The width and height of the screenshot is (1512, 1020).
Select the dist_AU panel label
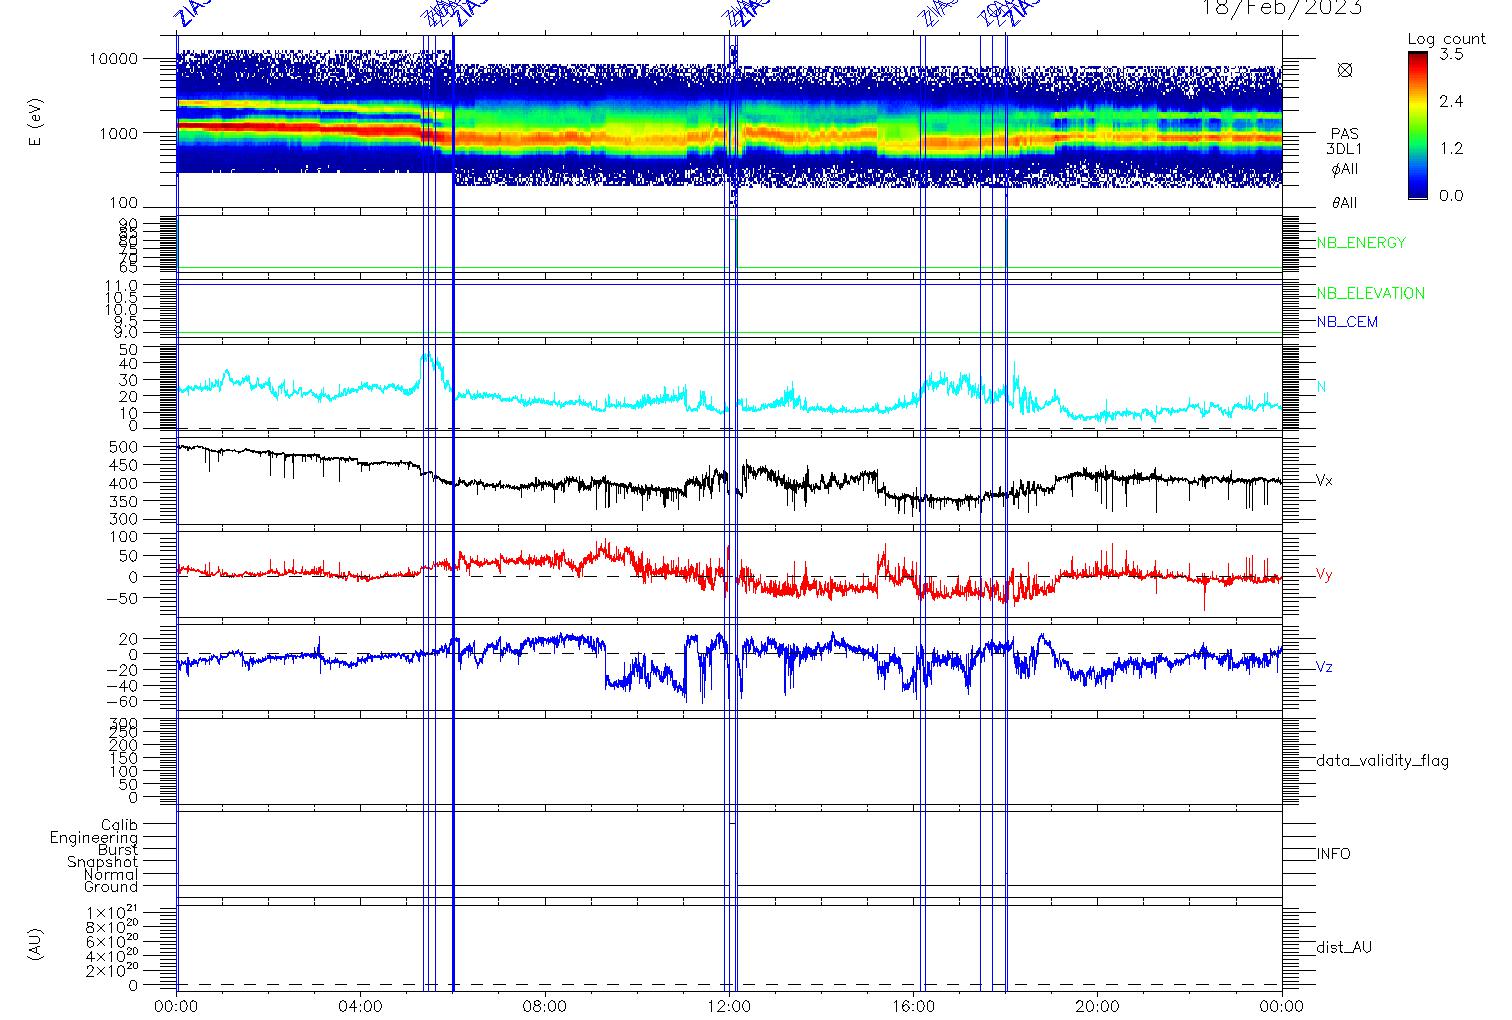[1344, 948]
